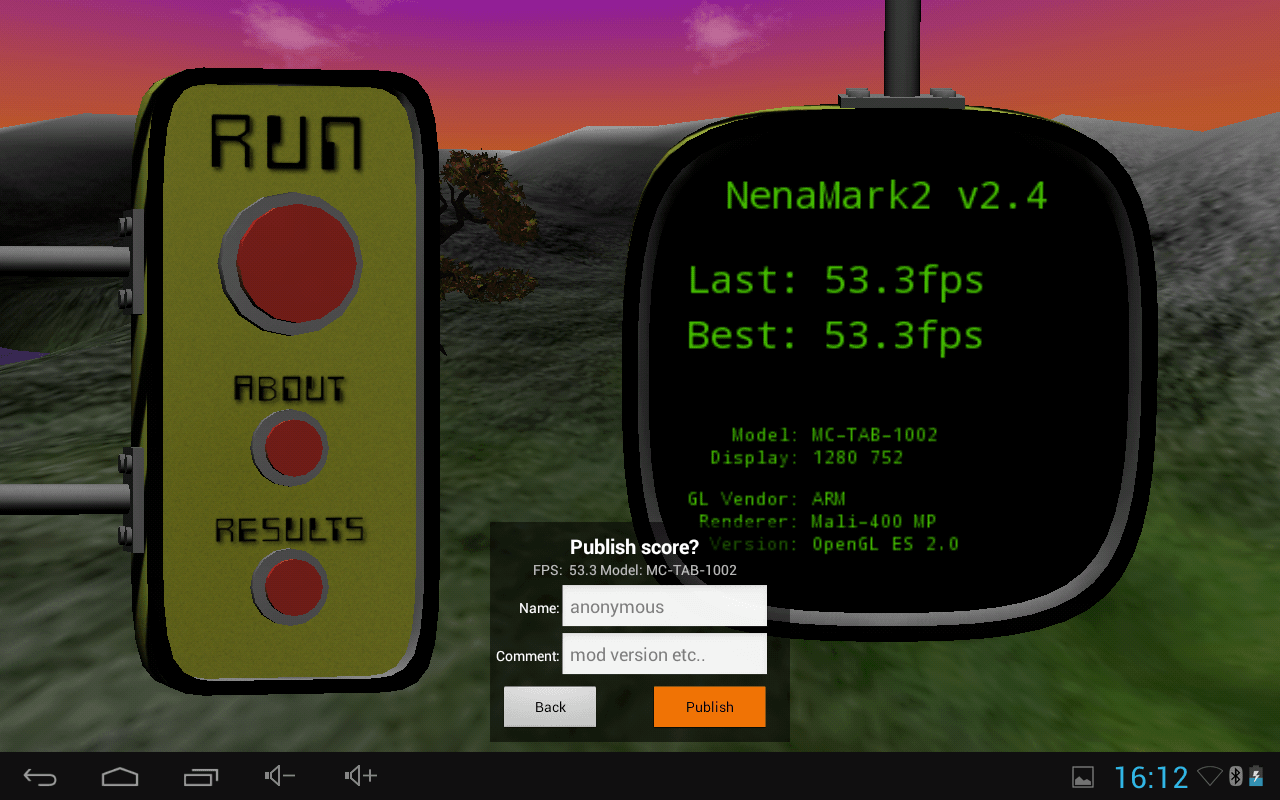Click the Renderer: Mali-400 MP line
The width and height of the screenshot is (1280, 800).
point(817,522)
